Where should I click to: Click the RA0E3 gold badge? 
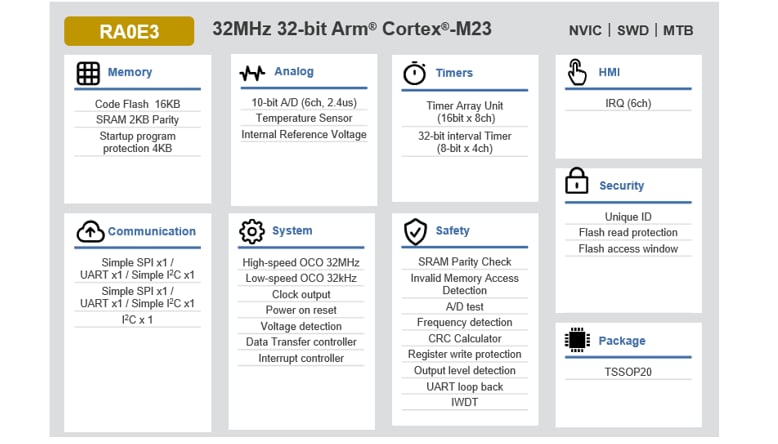click(x=129, y=31)
